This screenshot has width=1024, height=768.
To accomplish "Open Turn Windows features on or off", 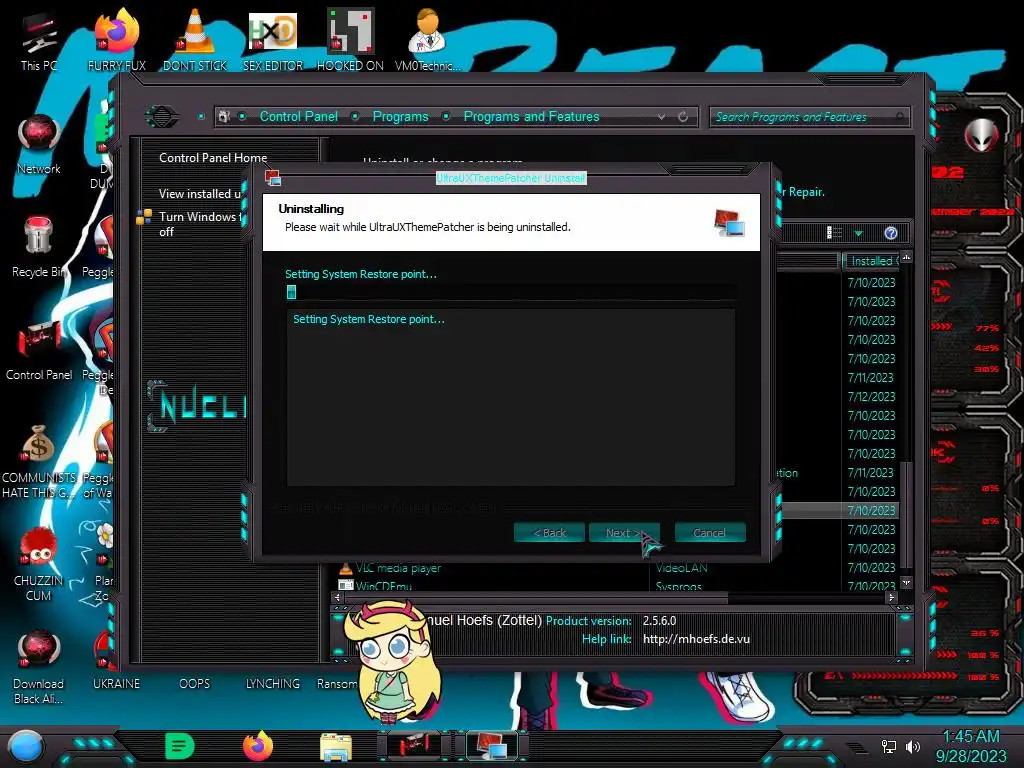I will [x=200, y=224].
